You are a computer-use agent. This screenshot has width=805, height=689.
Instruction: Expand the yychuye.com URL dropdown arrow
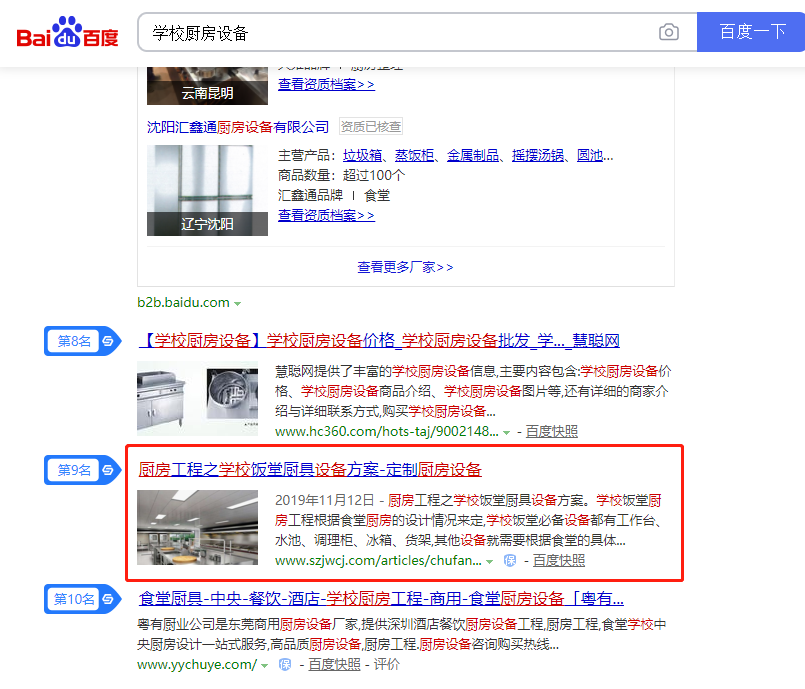click(x=265, y=666)
